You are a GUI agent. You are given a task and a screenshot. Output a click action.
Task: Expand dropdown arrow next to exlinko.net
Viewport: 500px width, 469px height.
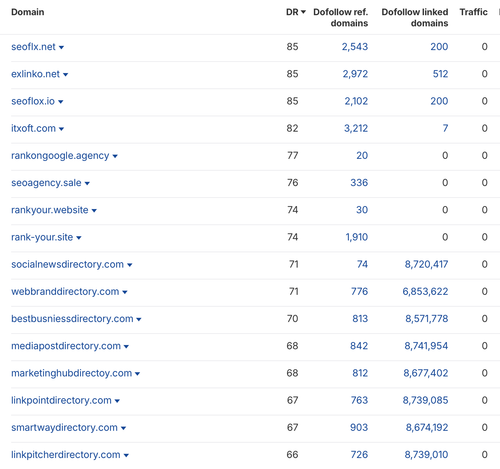coord(66,75)
